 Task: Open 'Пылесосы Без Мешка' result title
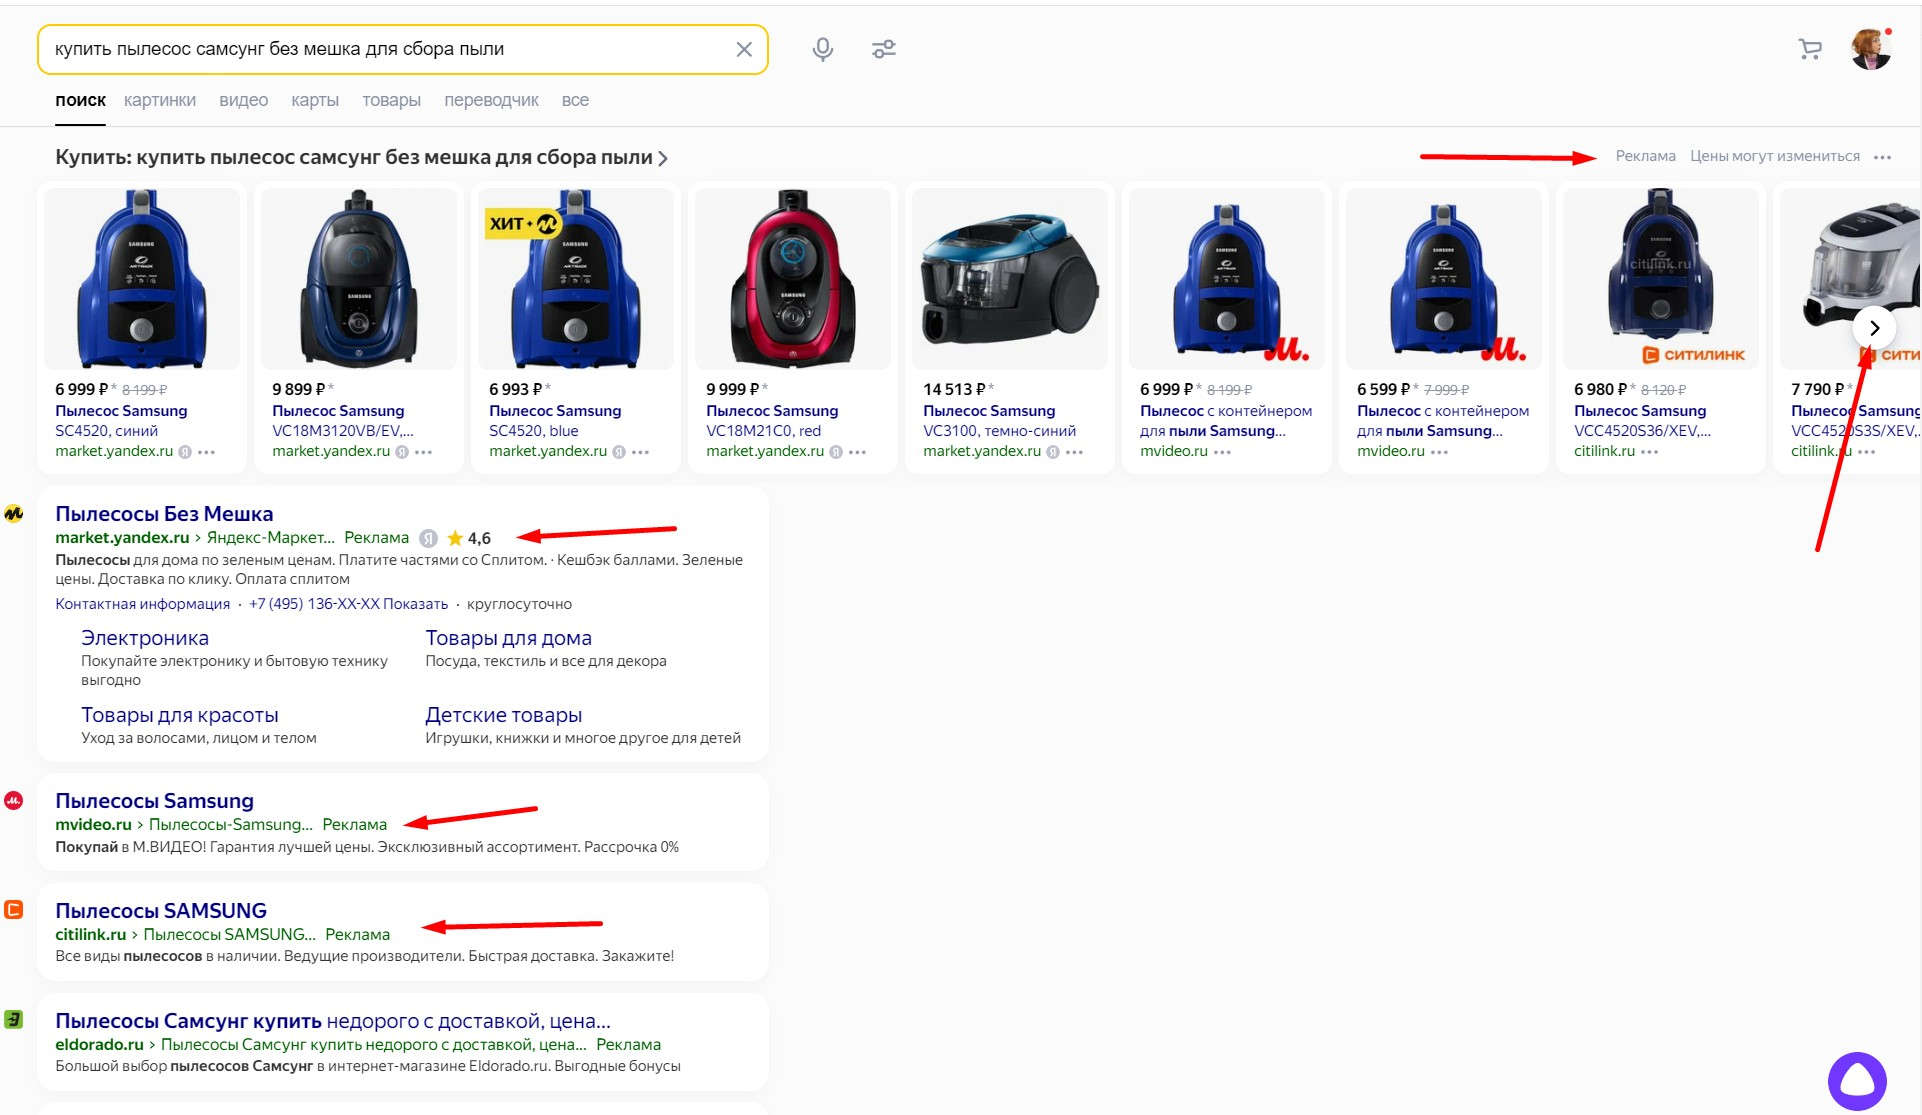click(x=164, y=514)
